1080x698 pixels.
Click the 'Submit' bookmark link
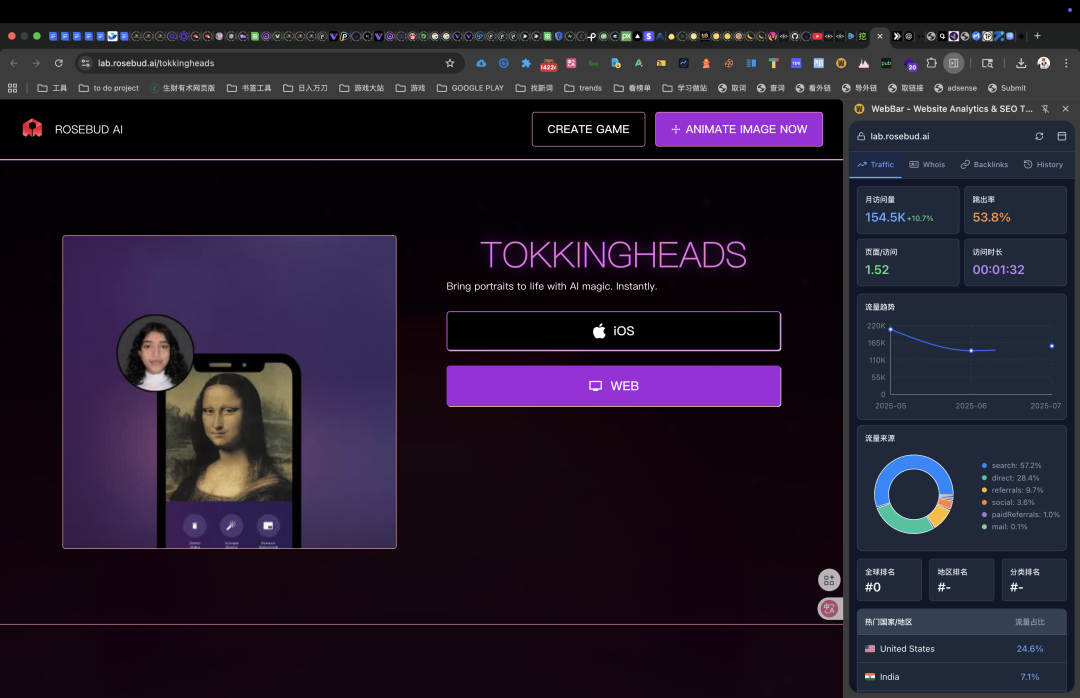(1007, 88)
